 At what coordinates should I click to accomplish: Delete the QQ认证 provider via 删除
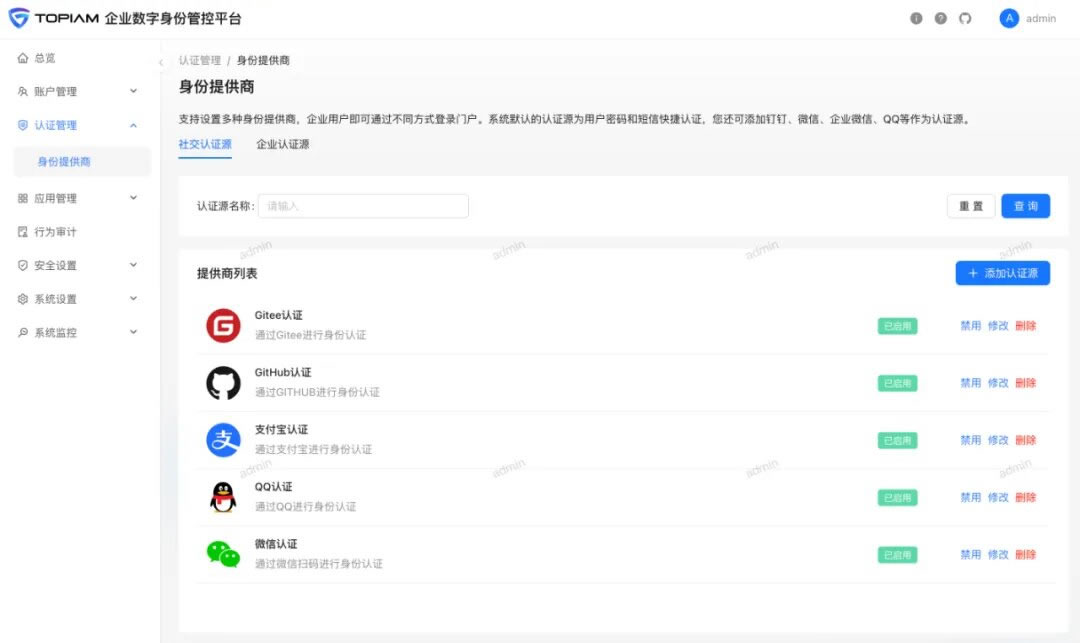point(1026,497)
